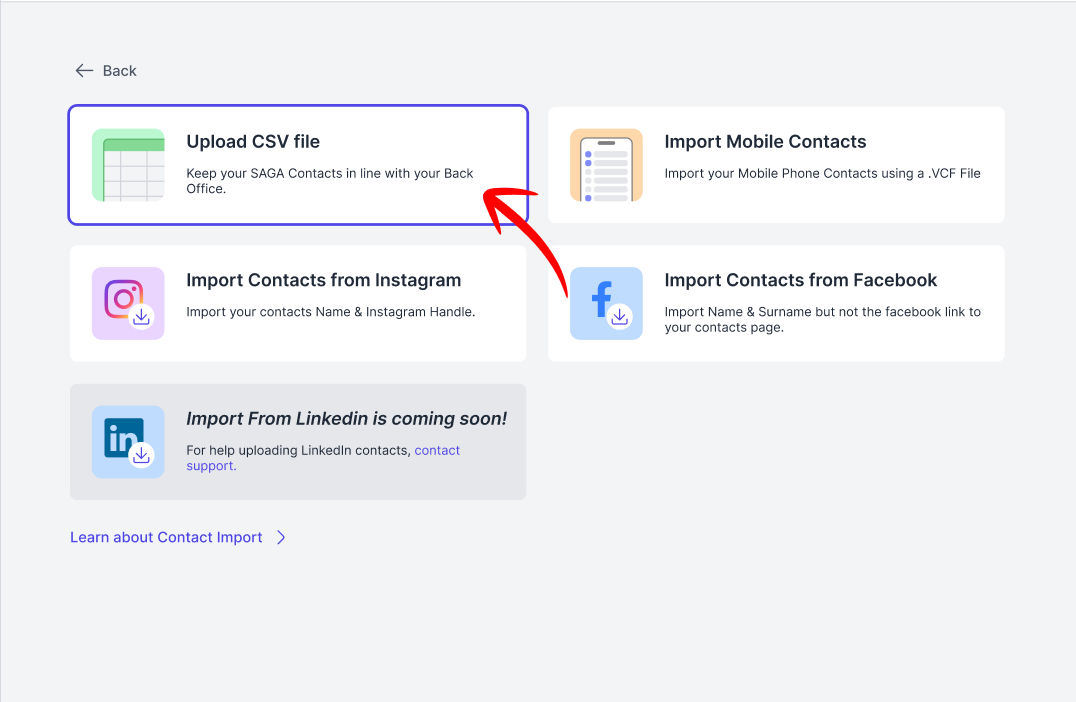Viewport: 1076px width, 702px height.
Task: Expand the Learn about Contact Import chevron
Action: tap(281, 537)
